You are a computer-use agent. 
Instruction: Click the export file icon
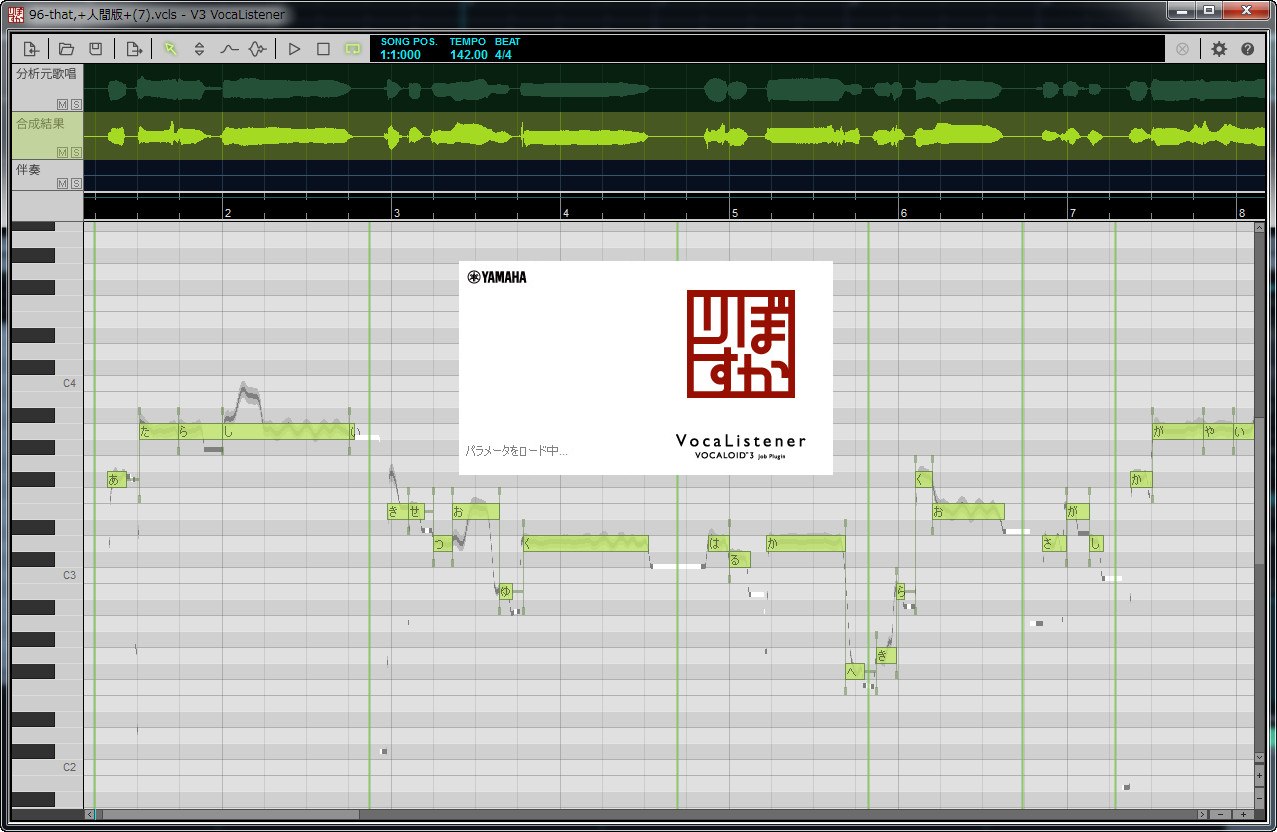click(x=134, y=48)
